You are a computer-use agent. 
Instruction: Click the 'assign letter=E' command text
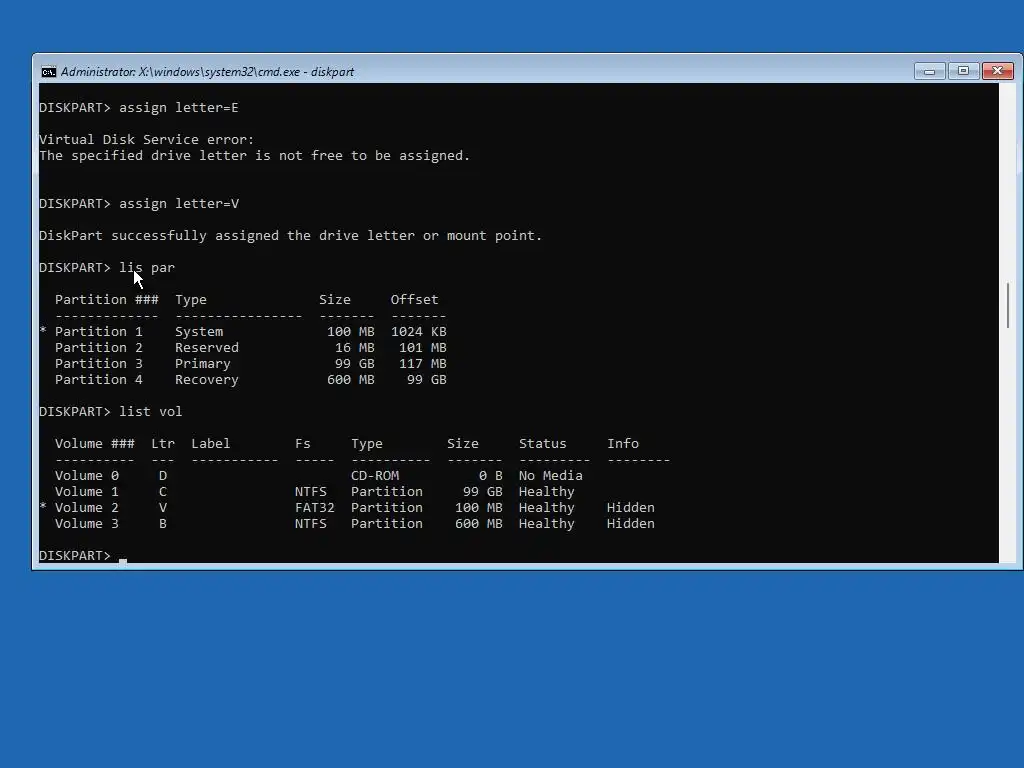(x=179, y=107)
